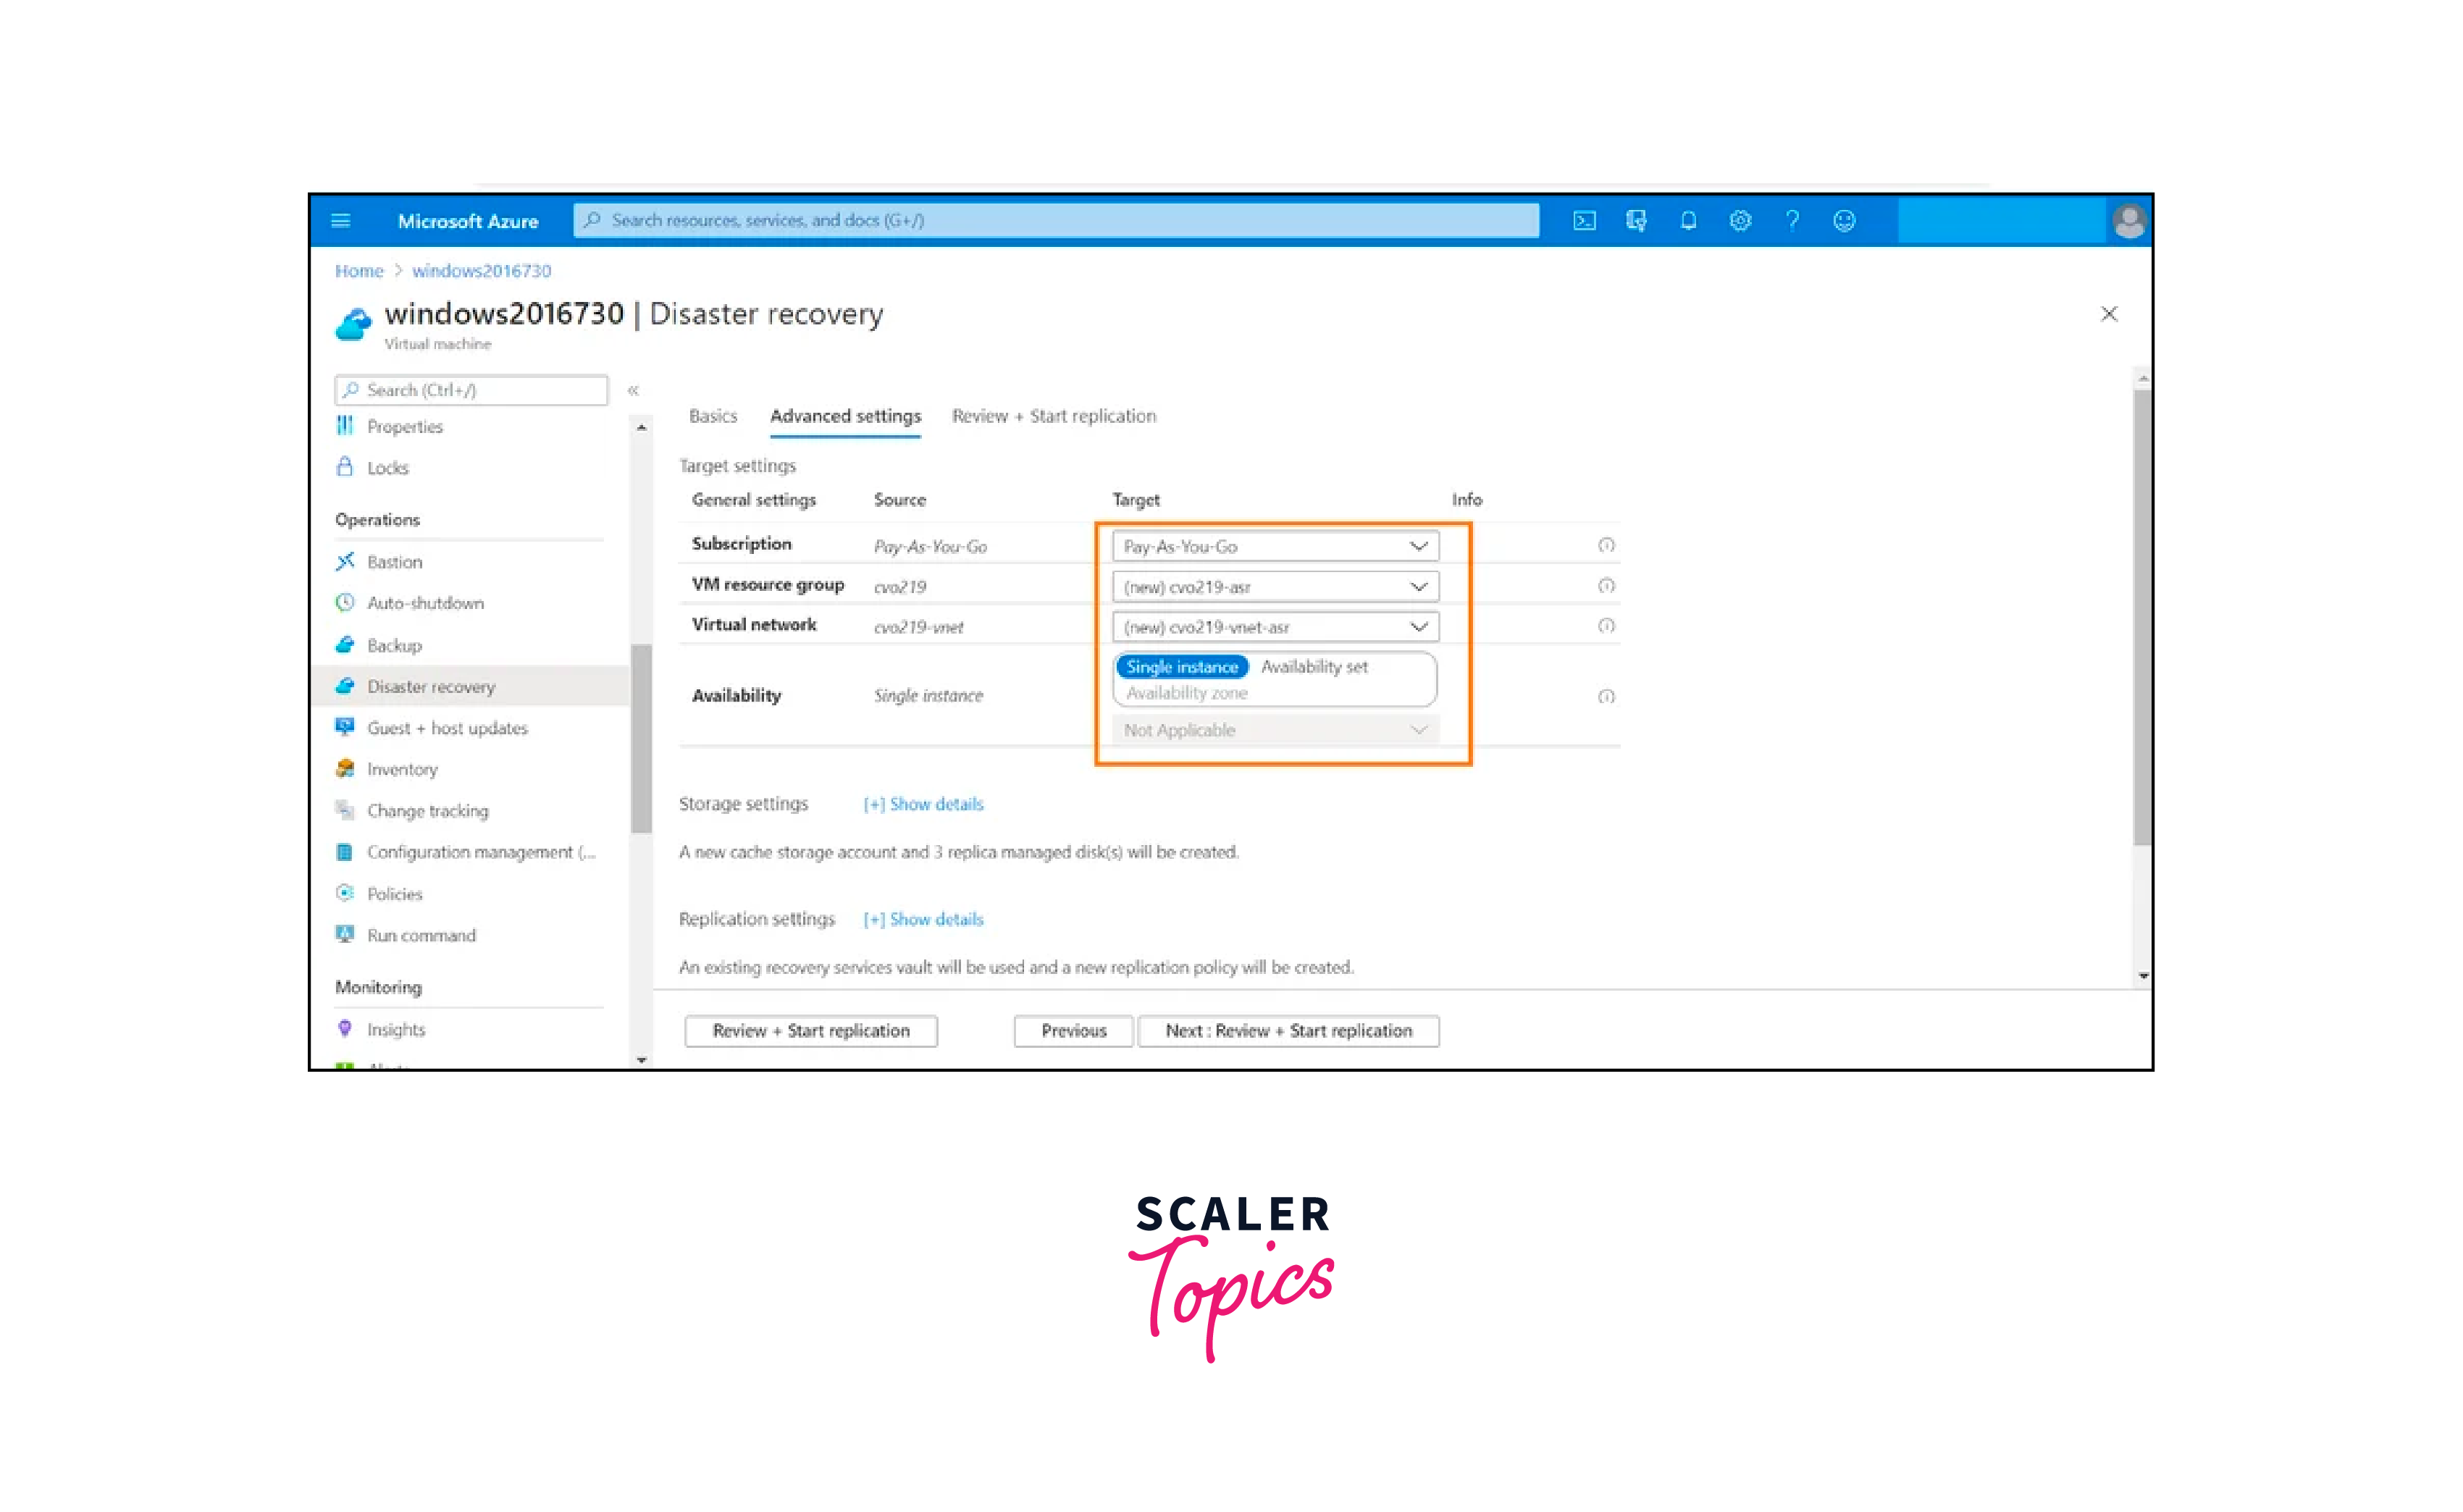Image resolution: width=2463 pixels, height=1512 pixels.
Task: Open the target VM resource group dropdown
Action: (x=1275, y=587)
